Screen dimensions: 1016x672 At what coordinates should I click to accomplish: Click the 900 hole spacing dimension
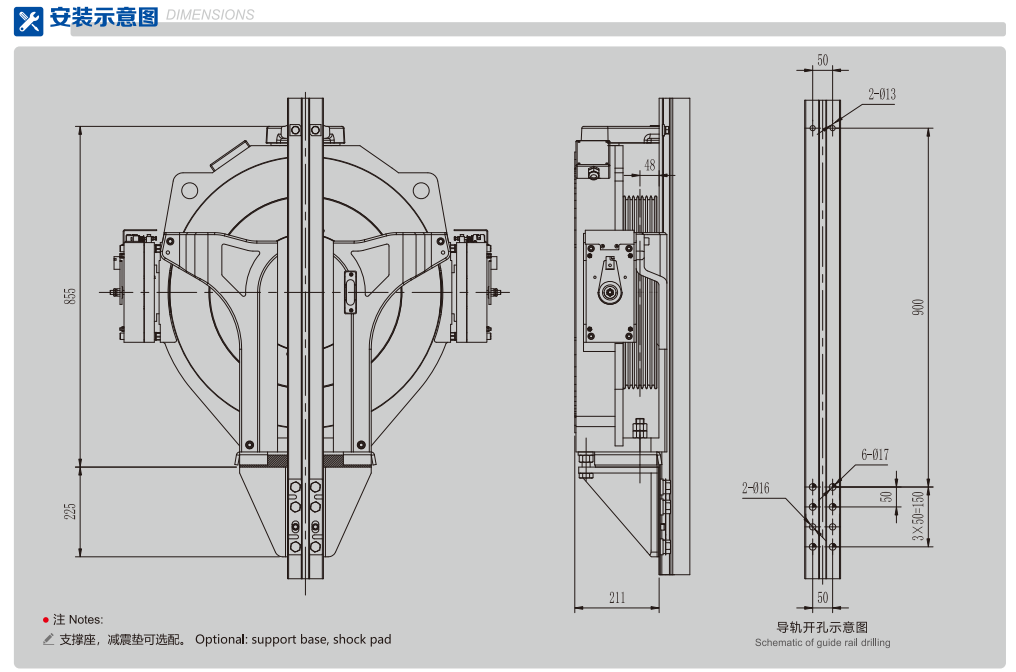click(918, 306)
